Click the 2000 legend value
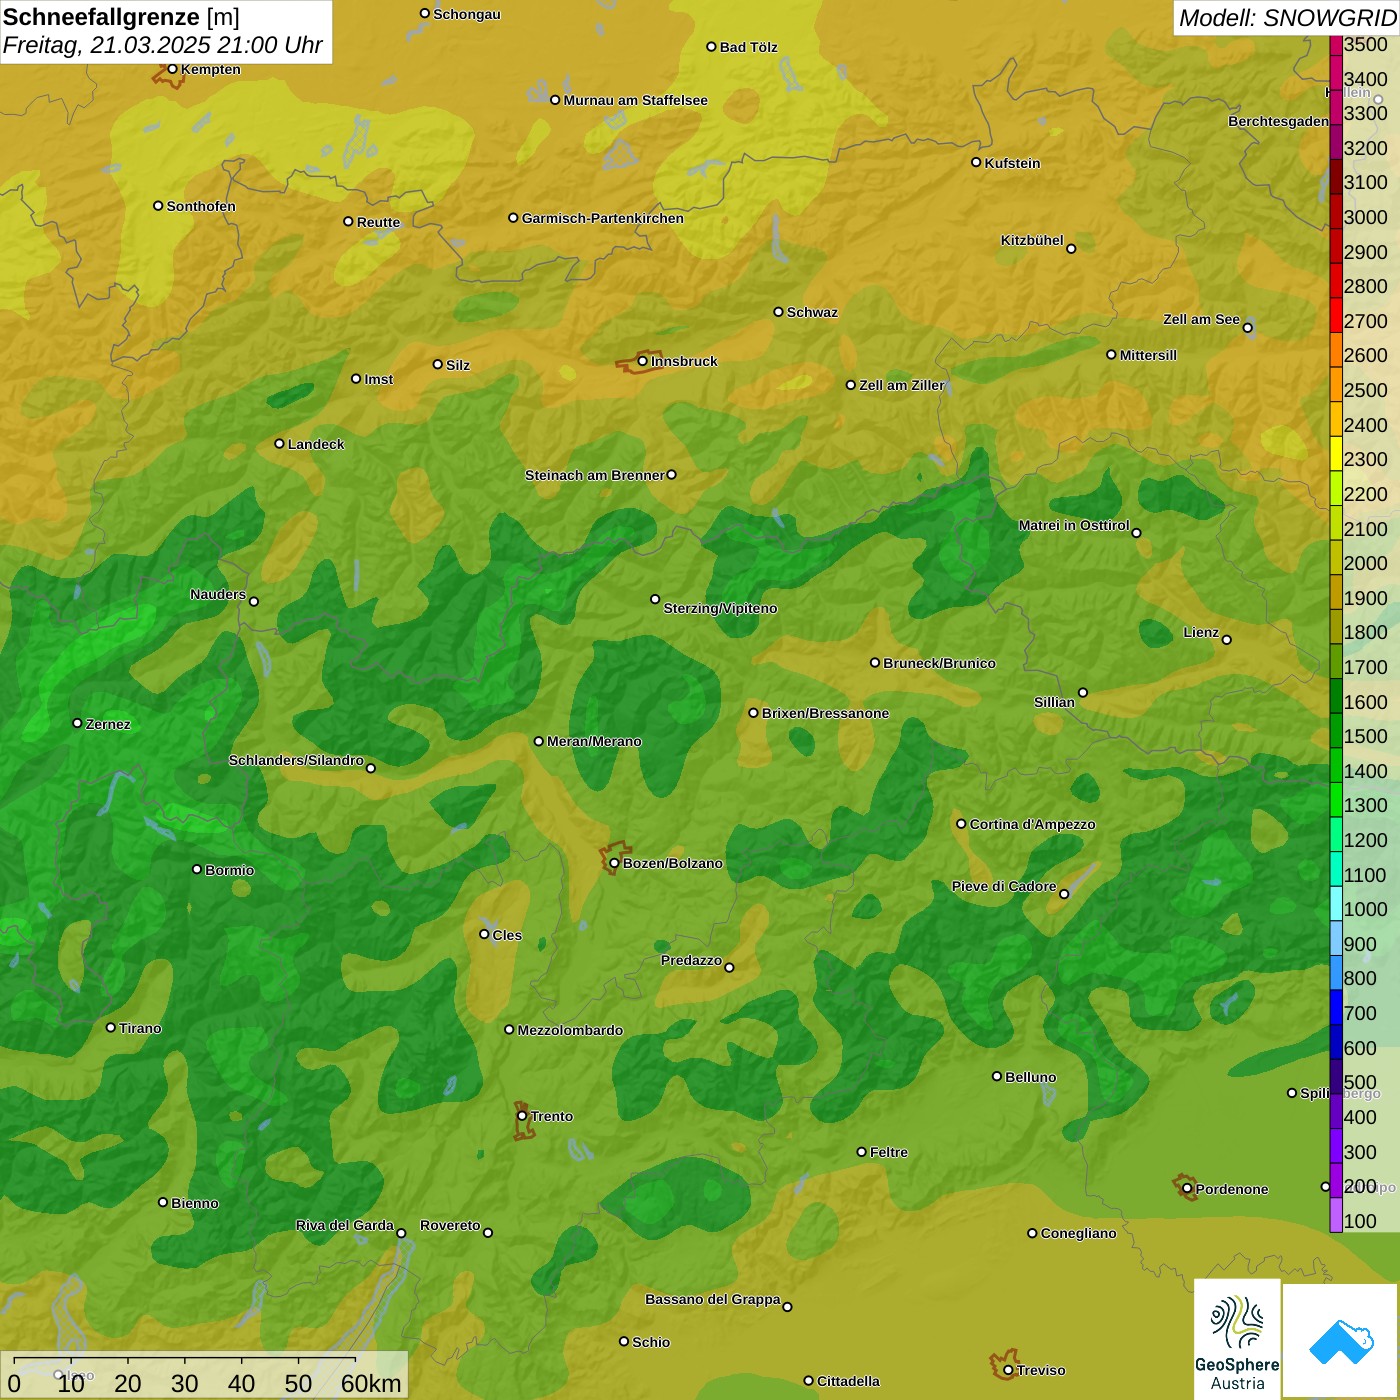The height and width of the screenshot is (1400, 1400). click(1365, 563)
